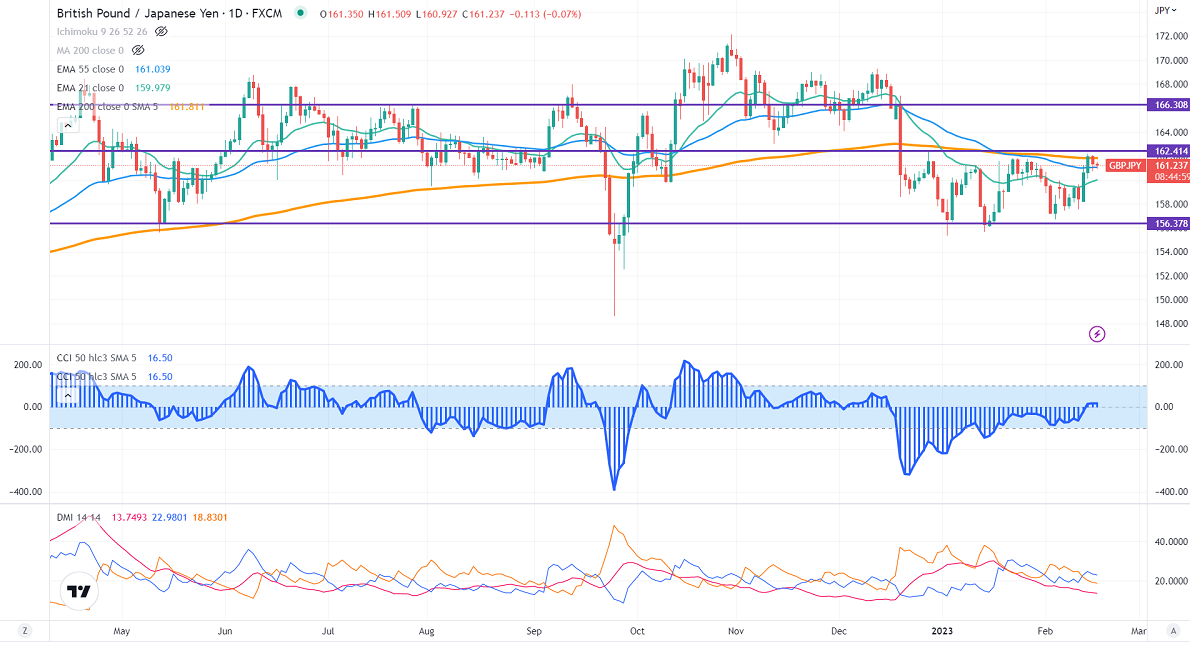
Task: Click the 162.414 horizontal line price label
Action: [x=1168, y=151]
